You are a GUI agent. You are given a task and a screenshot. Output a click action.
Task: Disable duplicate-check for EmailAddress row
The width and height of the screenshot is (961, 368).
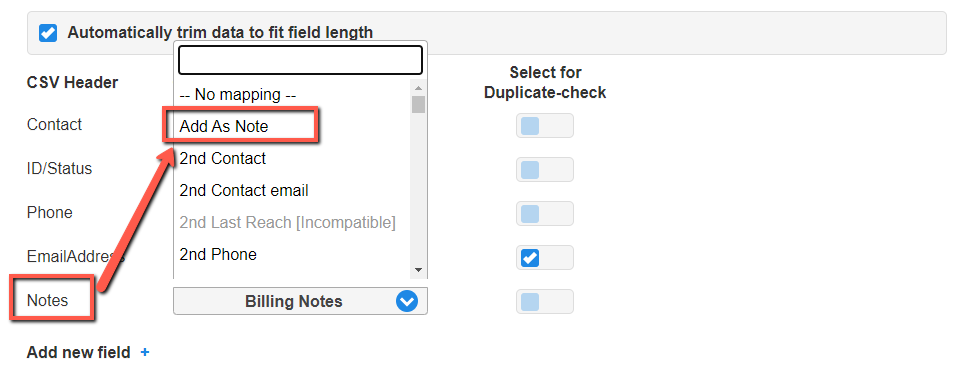544,258
